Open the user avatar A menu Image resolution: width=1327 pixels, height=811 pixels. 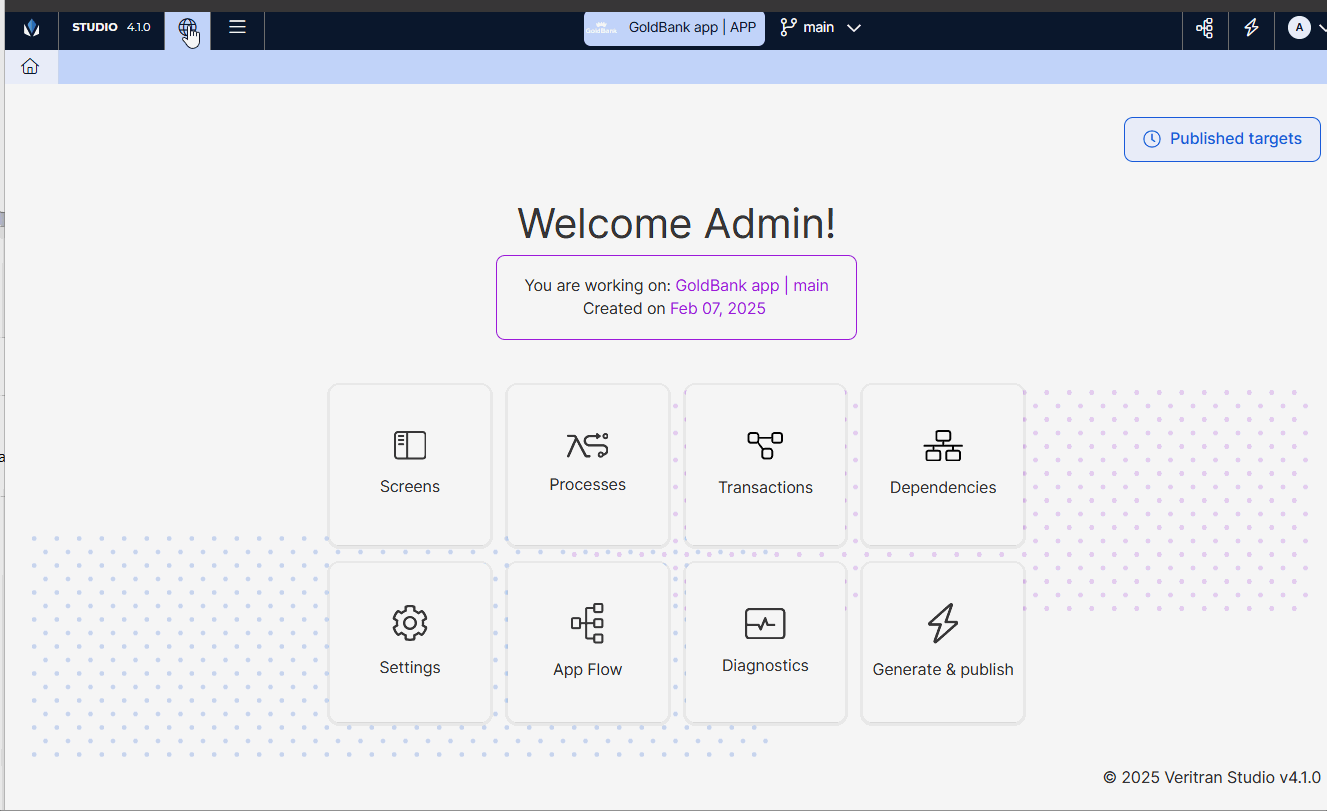point(1300,28)
